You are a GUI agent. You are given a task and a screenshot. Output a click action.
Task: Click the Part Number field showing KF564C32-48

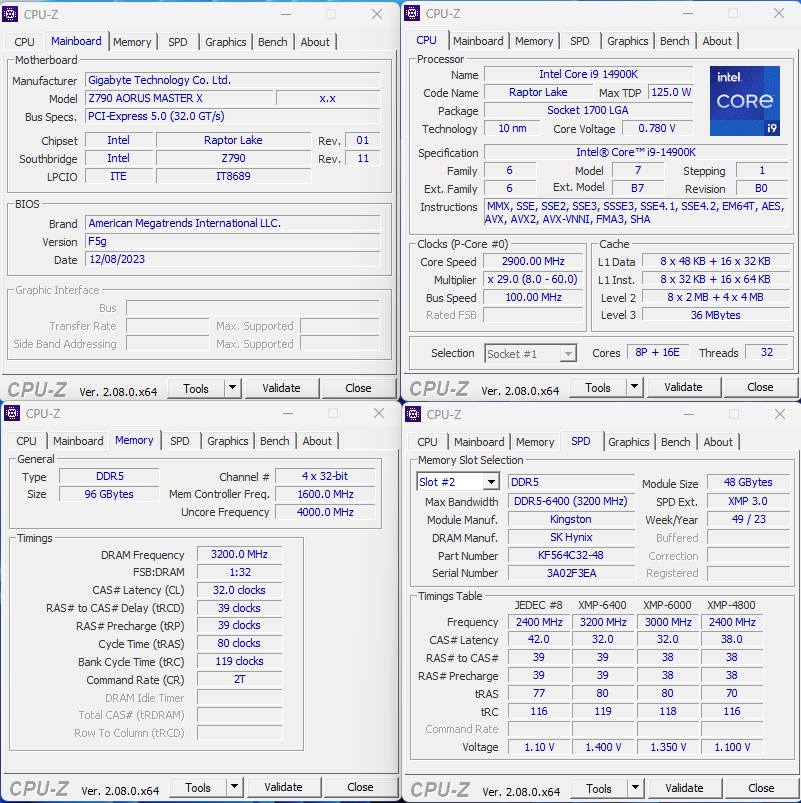coord(570,555)
